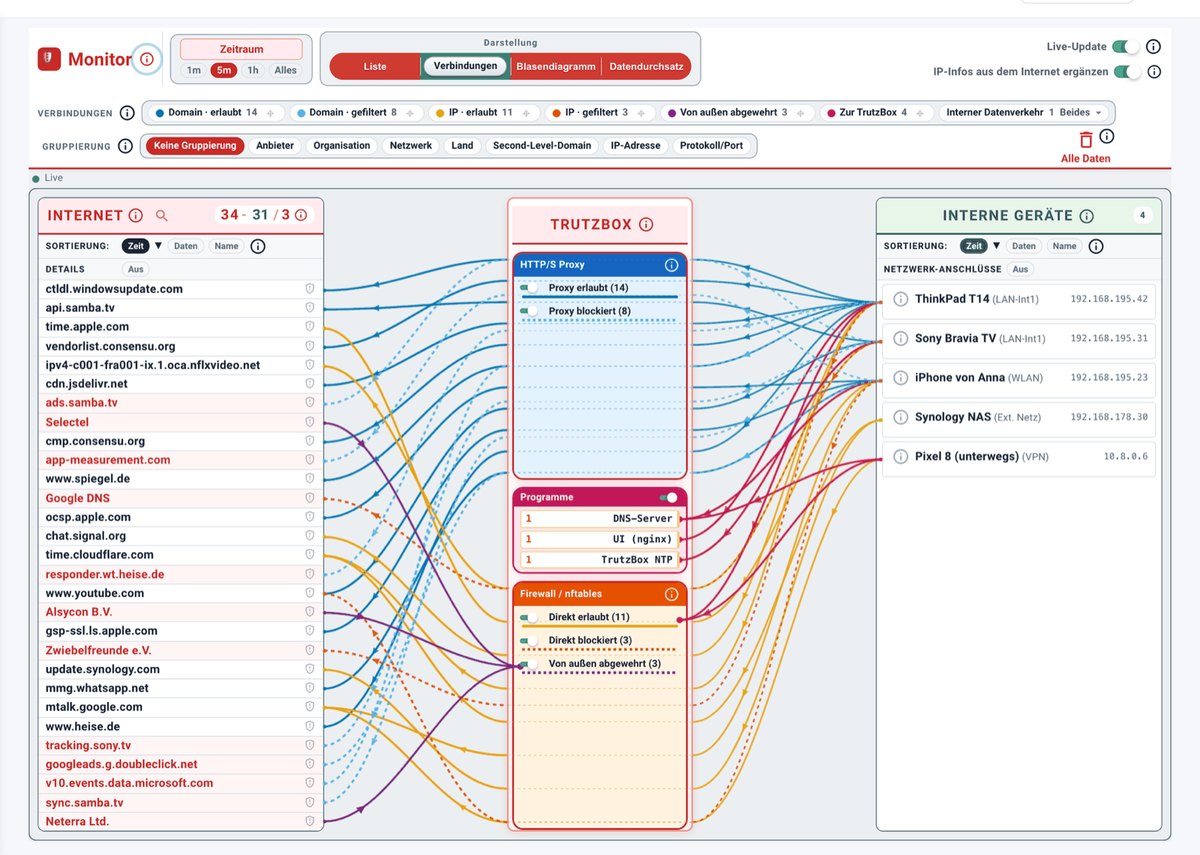This screenshot has width=1200, height=855.
Task: Open Interner Datenverkehr Beides dropdown
Action: coord(1024,113)
